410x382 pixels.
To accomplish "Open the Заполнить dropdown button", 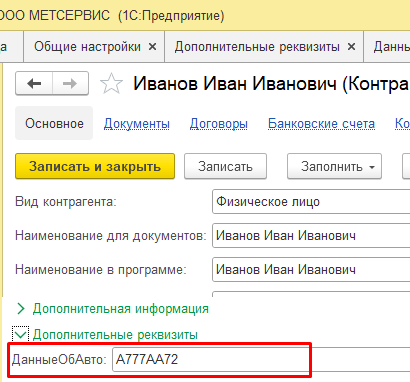I will point(334,166).
